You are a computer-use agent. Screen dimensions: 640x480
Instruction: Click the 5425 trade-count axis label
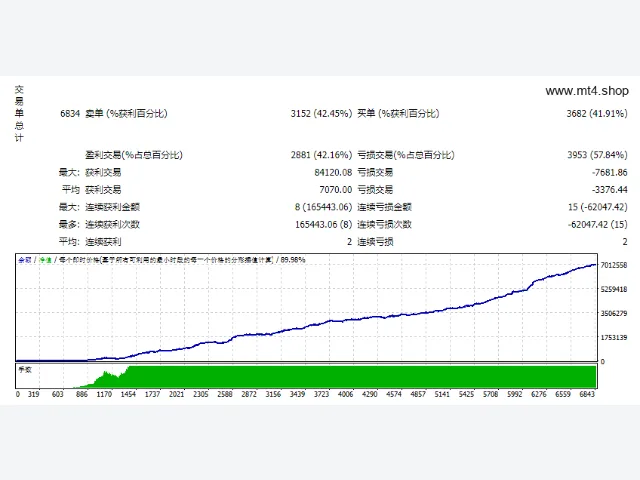pyautogui.click(x=466, y=394)
